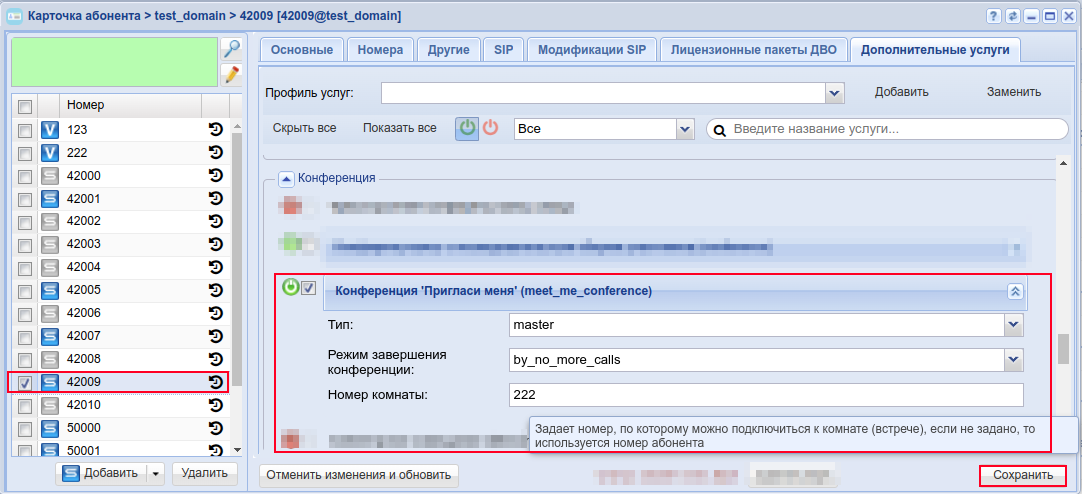Click the green subscriber filter area
The image size is (1082, 494).
coord(115,62)
